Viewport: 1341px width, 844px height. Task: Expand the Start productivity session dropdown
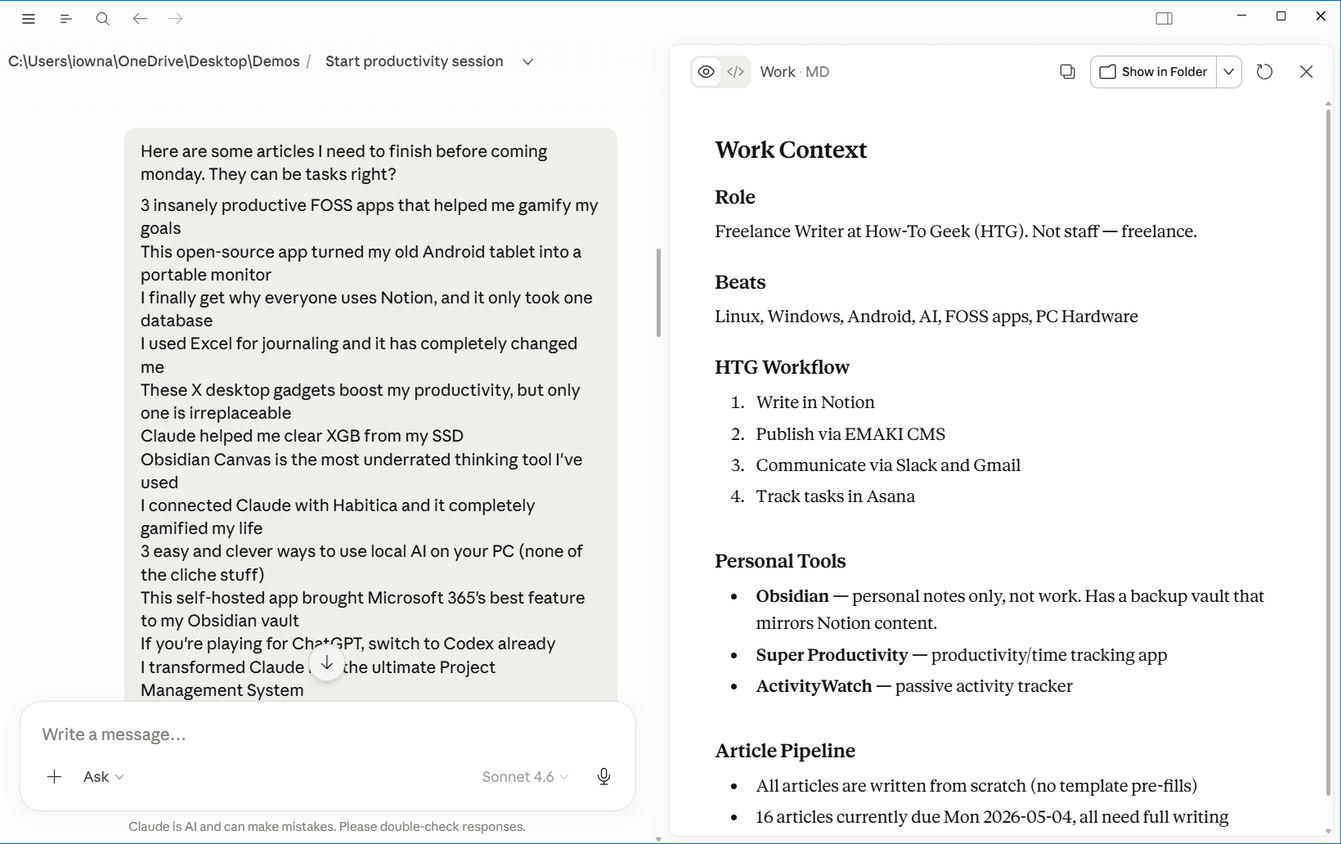click(x=528, y=62)
